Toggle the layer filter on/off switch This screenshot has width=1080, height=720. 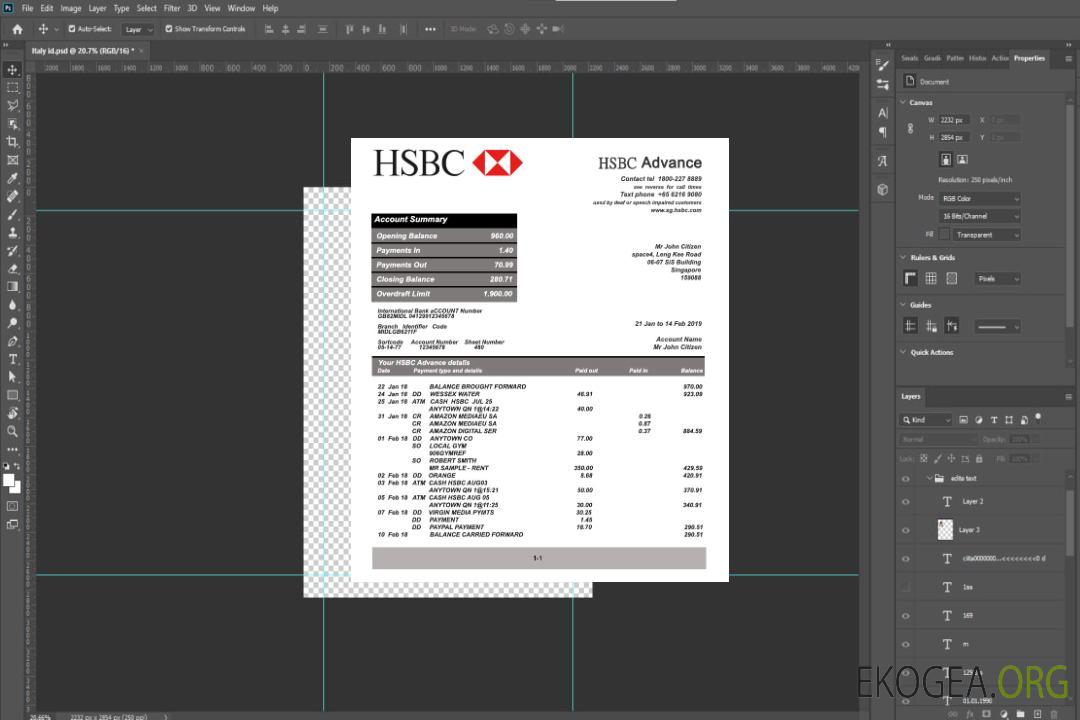(1038, 418)
